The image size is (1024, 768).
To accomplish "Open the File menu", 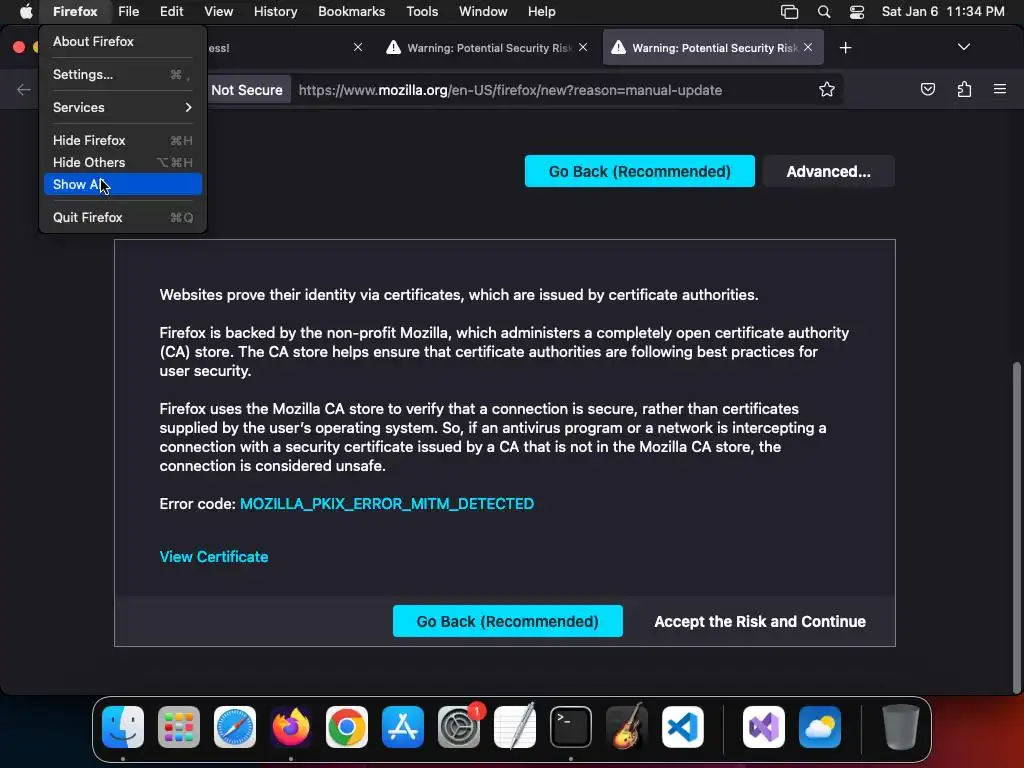I will tap(129, 11).
